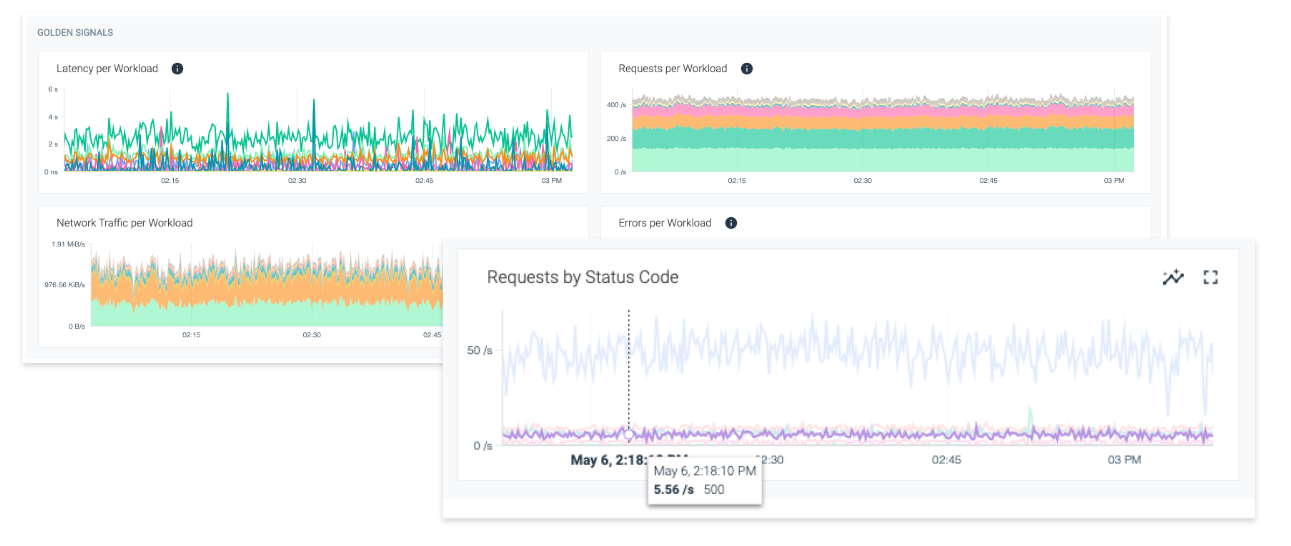Image resolution: width=1291 pixels, height=546 pixels.
Task: Click the Requests by Status Code title
Action: coord(583,277)
